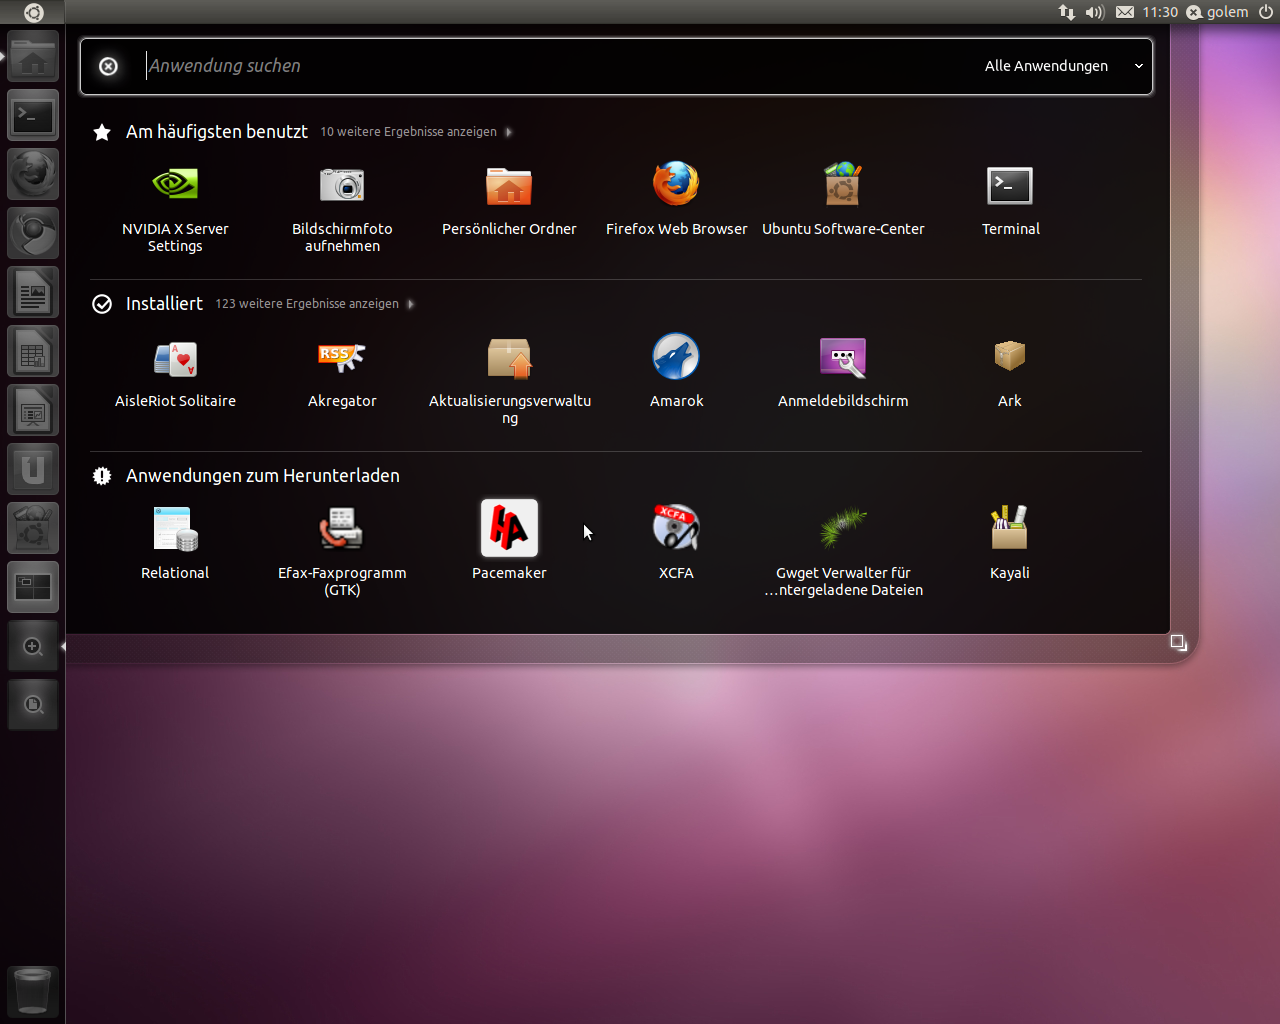The image size is (1280, 1024).
Task: Select Relational app for download
Action: coord(175,544)
